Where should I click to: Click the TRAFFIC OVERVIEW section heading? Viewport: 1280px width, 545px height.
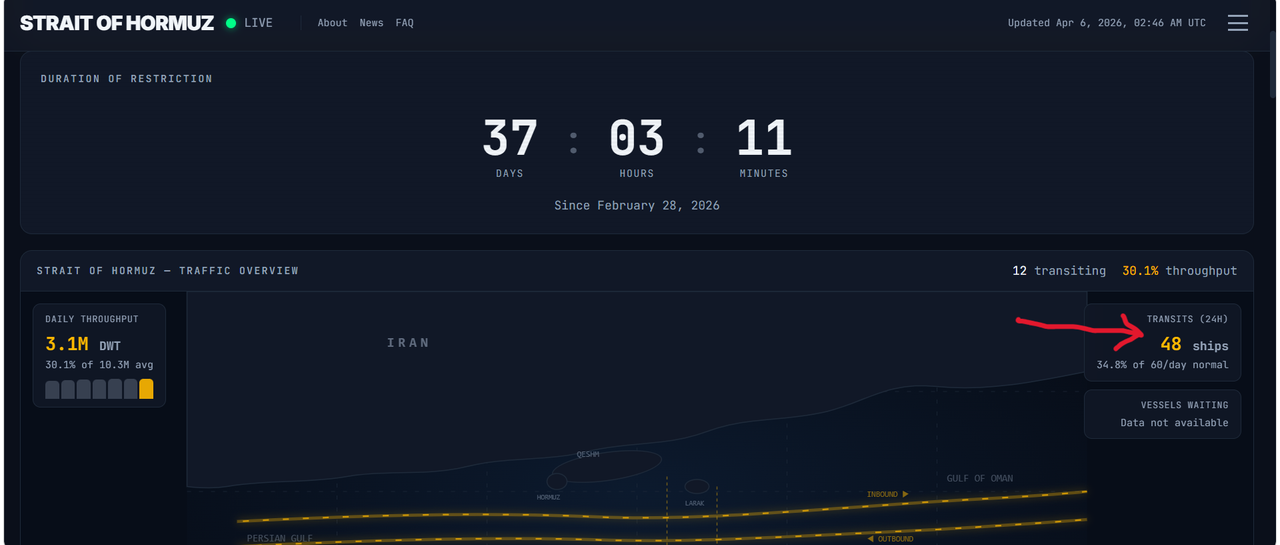pos(168,271)
